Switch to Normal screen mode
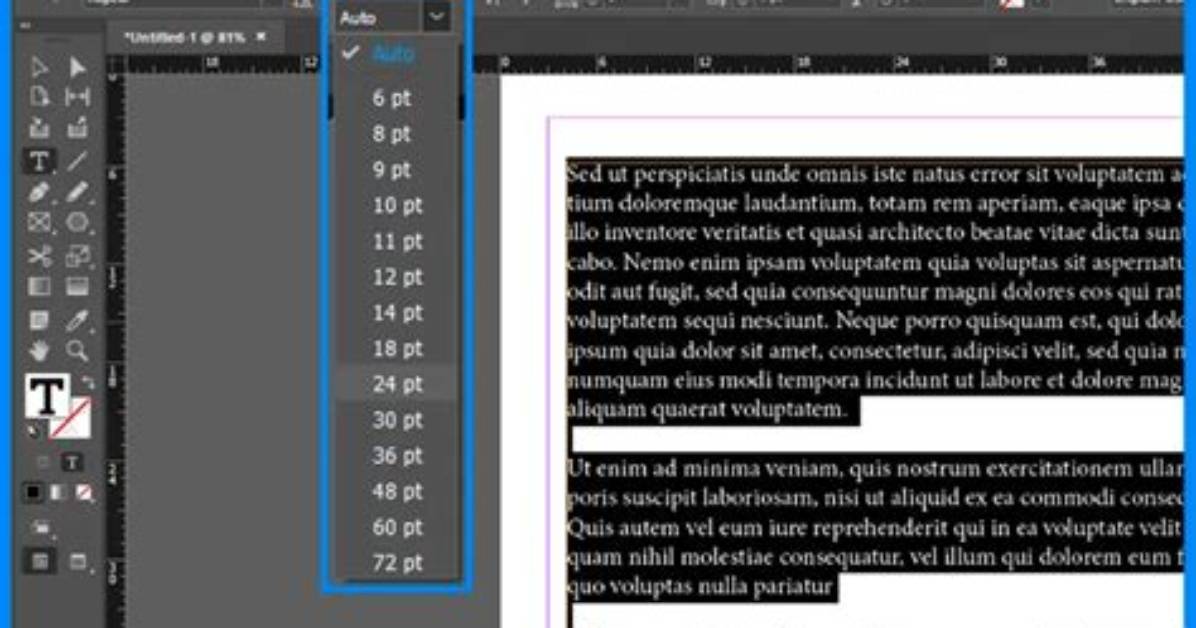 click(40, 562)
